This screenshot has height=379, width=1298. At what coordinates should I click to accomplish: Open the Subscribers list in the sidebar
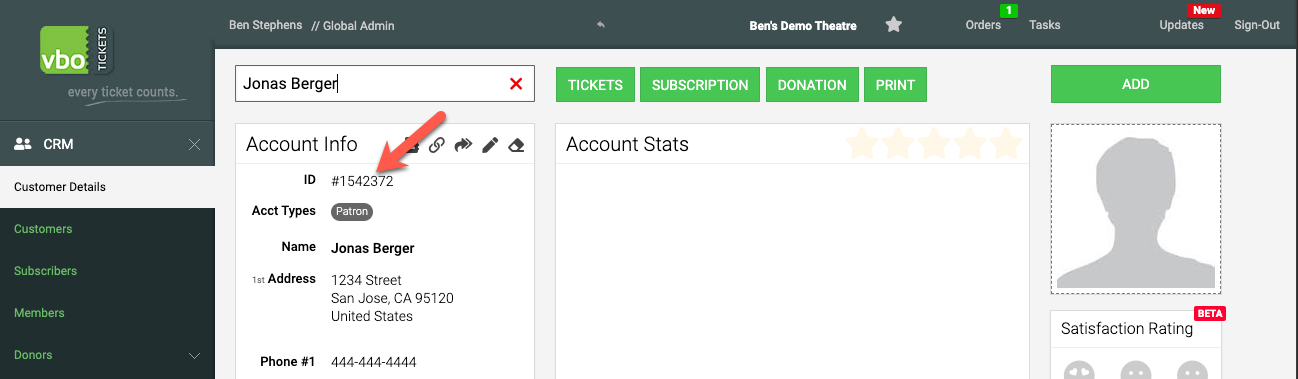45,271
